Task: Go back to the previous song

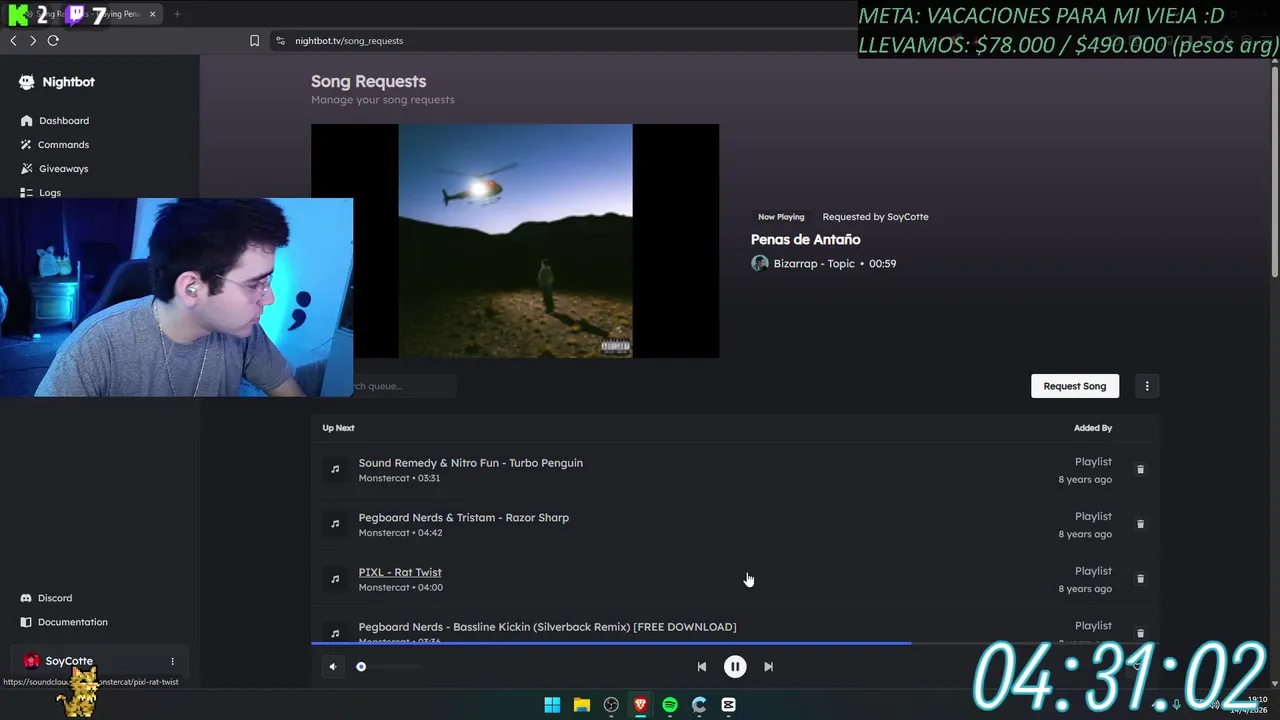Action: 702,667
